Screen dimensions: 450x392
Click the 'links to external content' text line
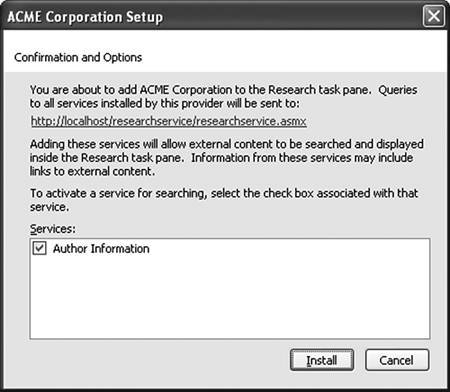tap(92, 171)
